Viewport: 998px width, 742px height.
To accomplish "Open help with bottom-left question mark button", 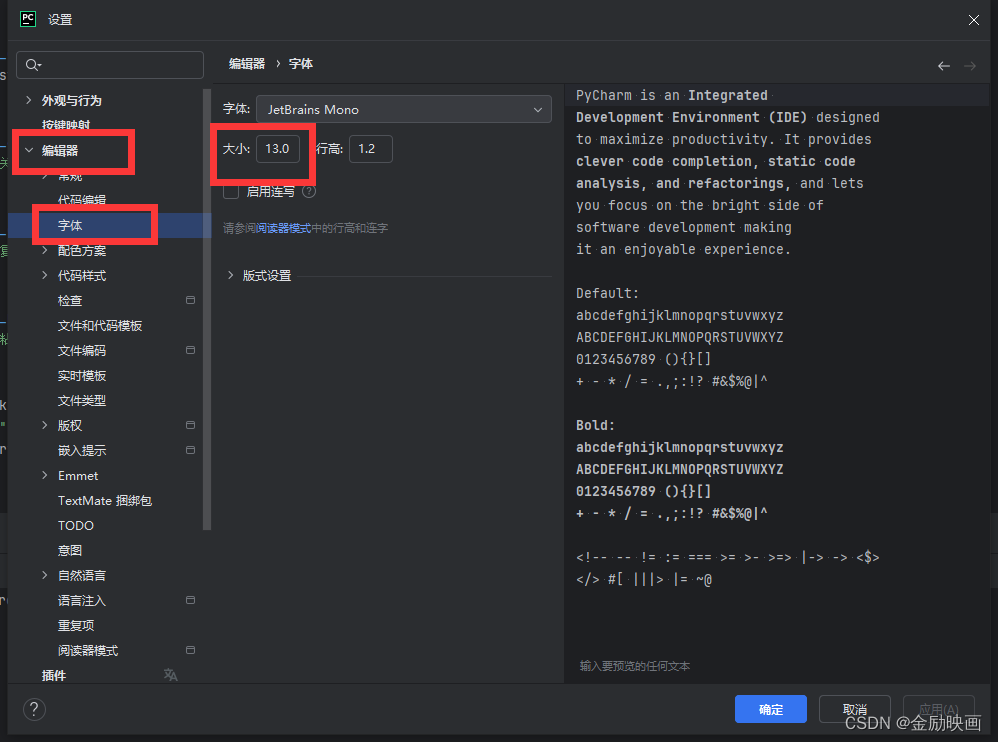I will tap(34, 709).
